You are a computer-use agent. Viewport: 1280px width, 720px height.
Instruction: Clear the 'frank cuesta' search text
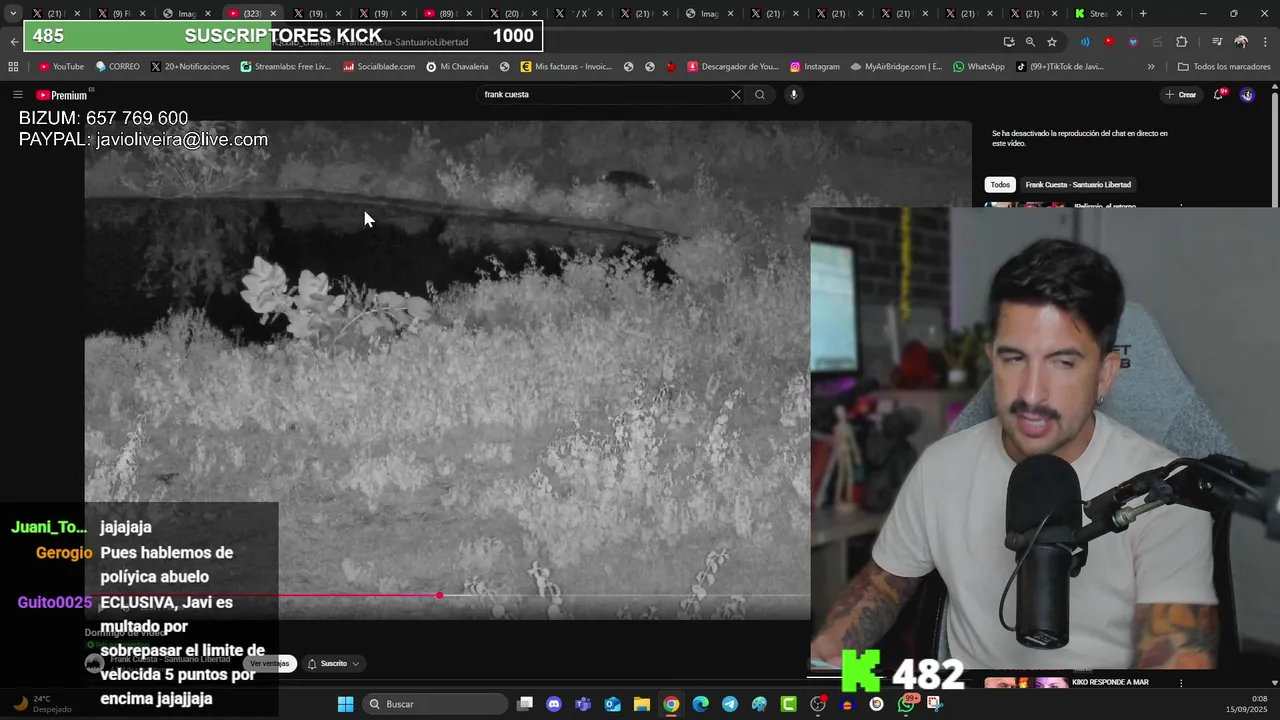pos(736,95)
